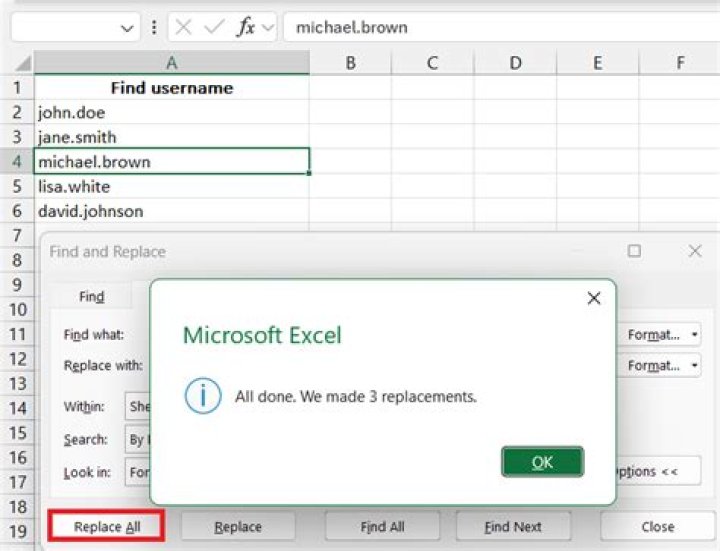The height and width of the screenshot is (551, 720).
Task: Select cell containing lisa.white
Action: (172, 187)
